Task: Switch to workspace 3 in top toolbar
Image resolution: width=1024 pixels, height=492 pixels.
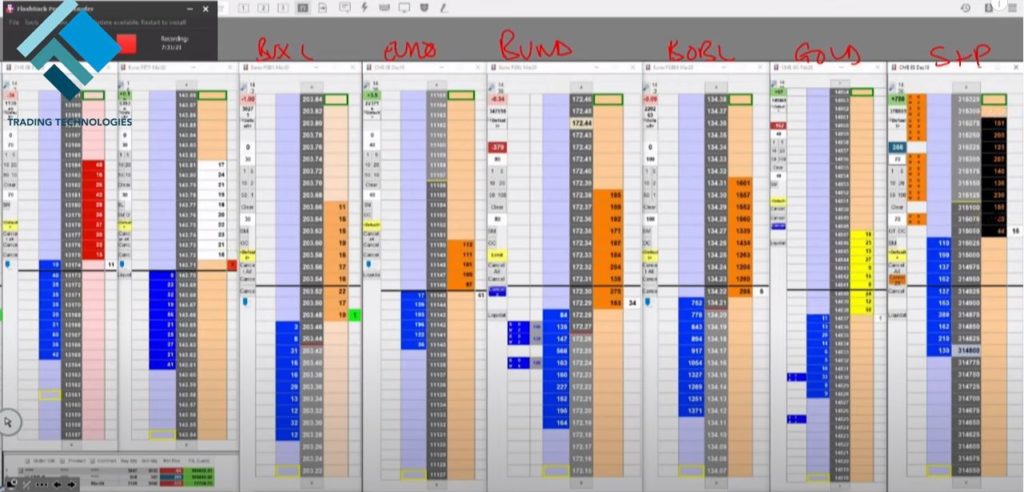Action: [x=281, y=8]
